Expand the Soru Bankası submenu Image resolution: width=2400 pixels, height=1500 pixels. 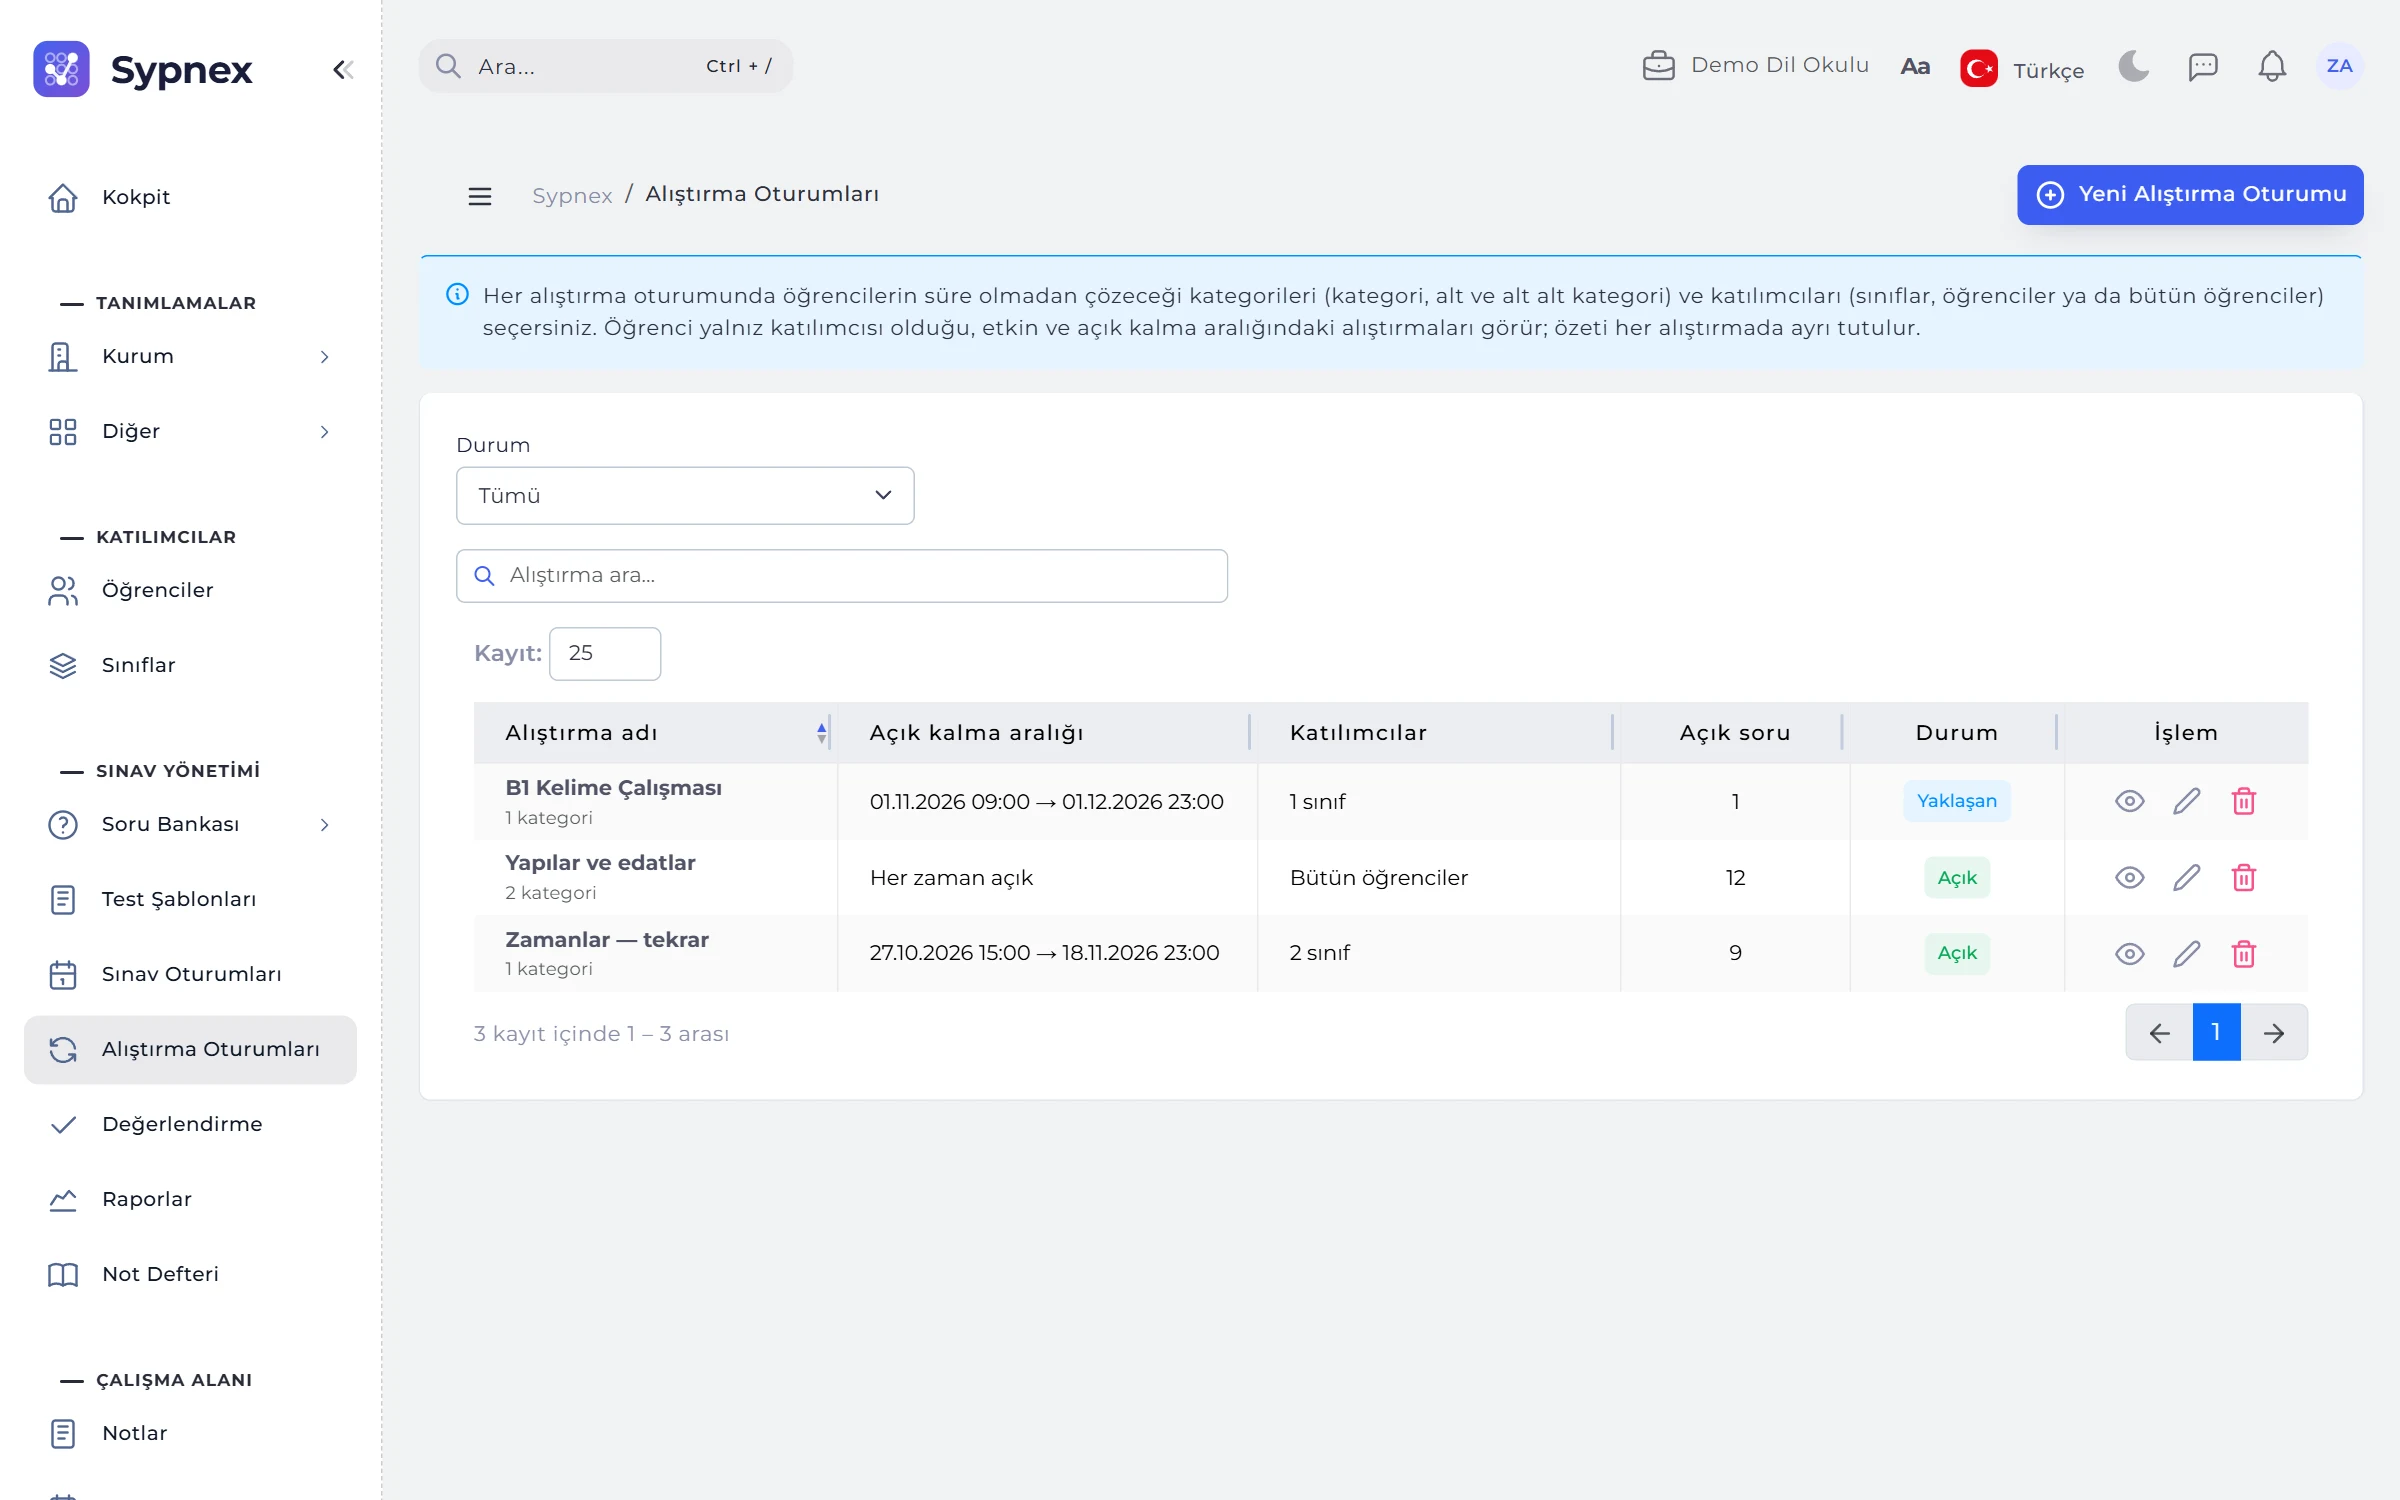[x=190, y=825]
